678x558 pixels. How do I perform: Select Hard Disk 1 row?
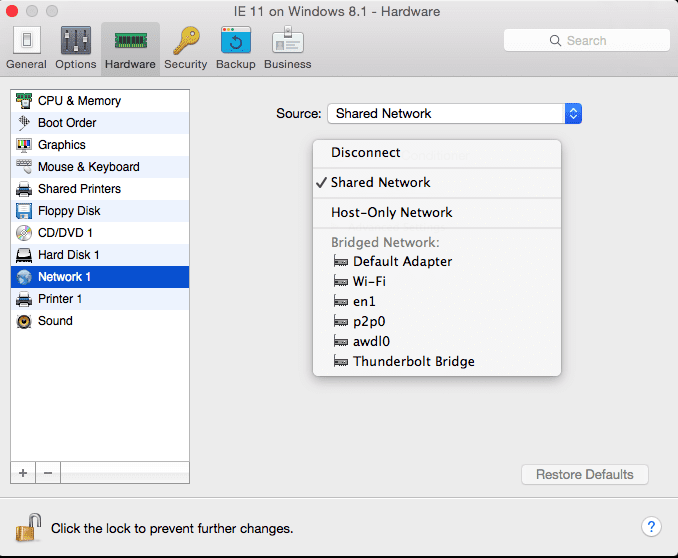(x=100, y=255)
